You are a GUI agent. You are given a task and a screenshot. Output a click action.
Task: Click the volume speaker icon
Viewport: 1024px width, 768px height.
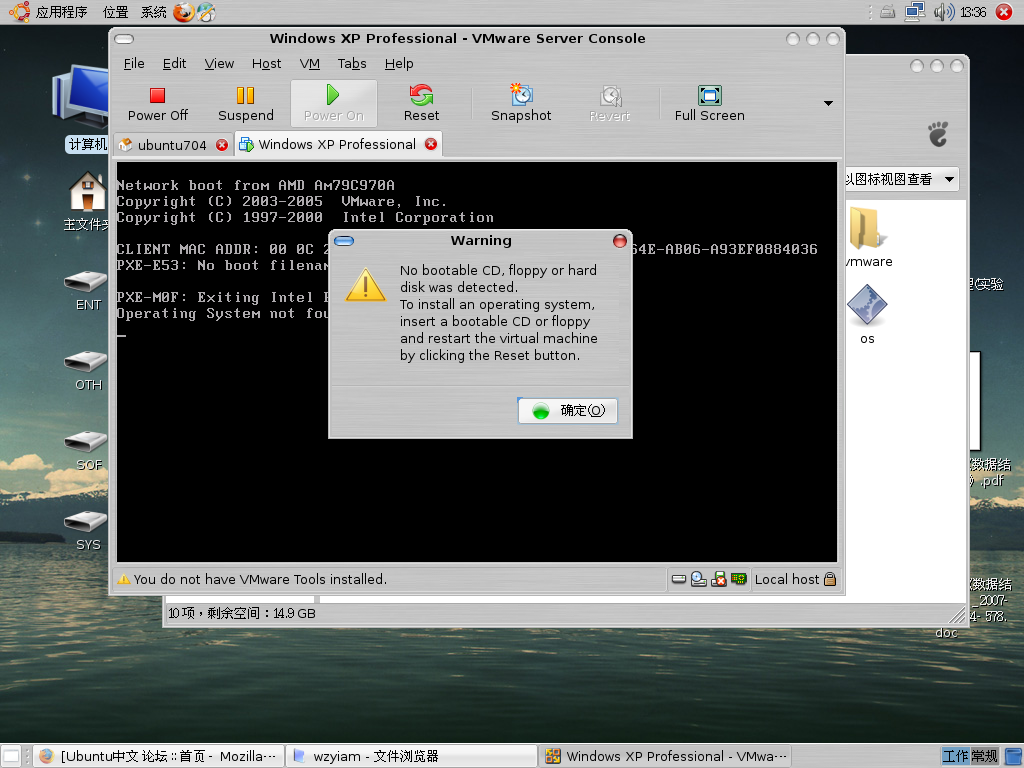coord(944,12)
